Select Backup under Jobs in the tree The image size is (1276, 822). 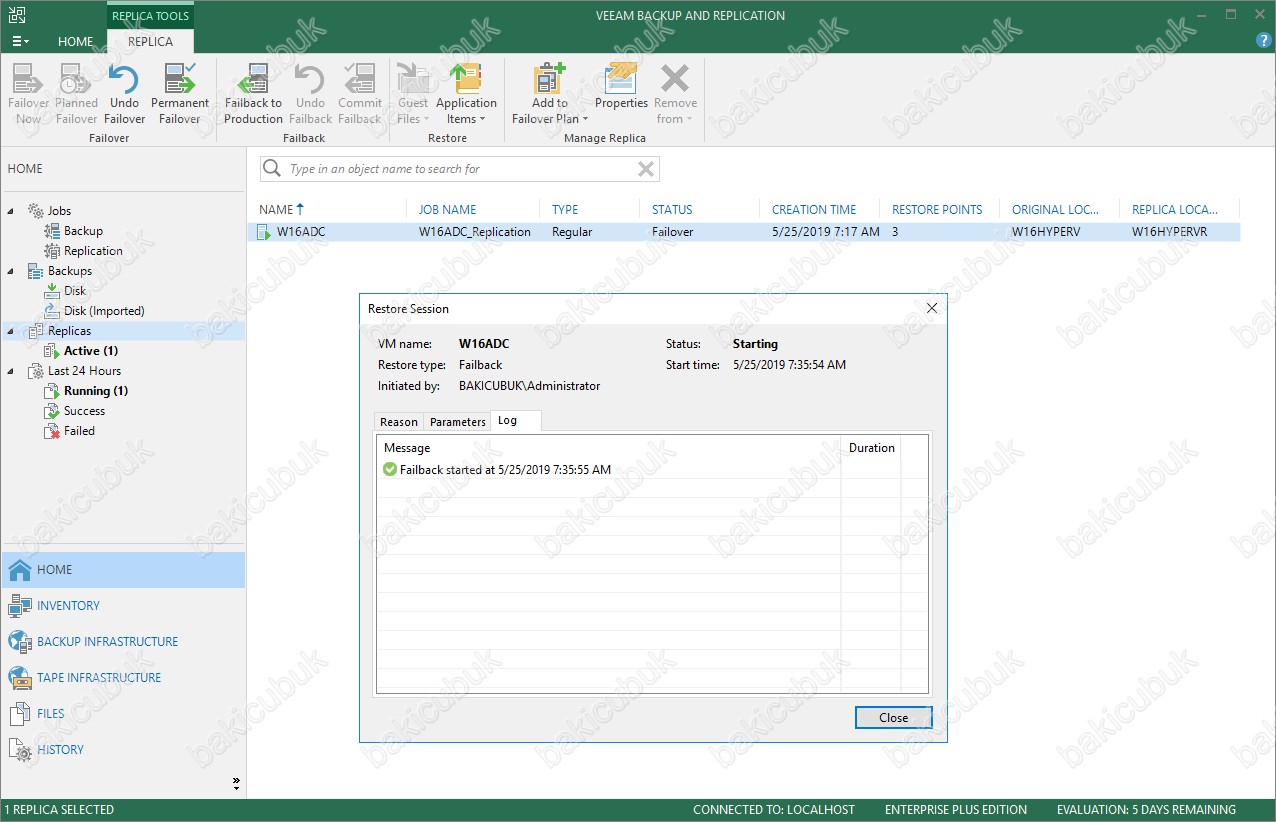[x=83, y=231]
